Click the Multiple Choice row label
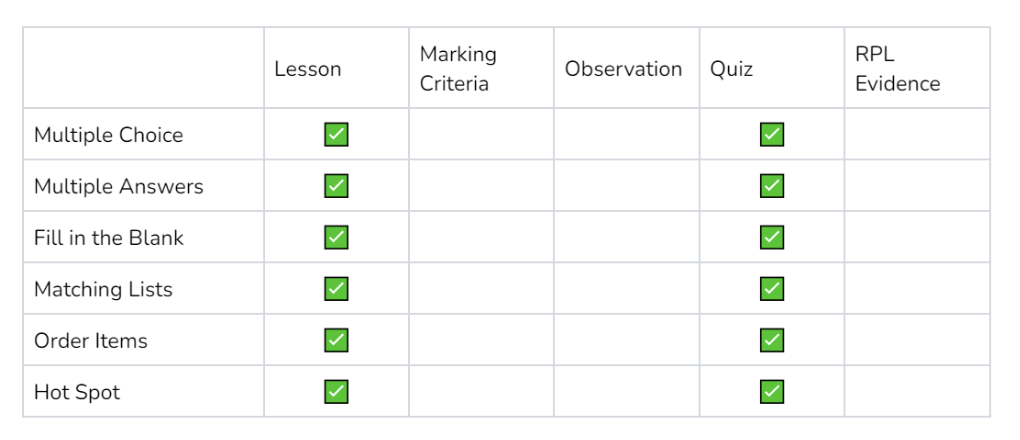1020x440 pixels. [x=109, y=135]
